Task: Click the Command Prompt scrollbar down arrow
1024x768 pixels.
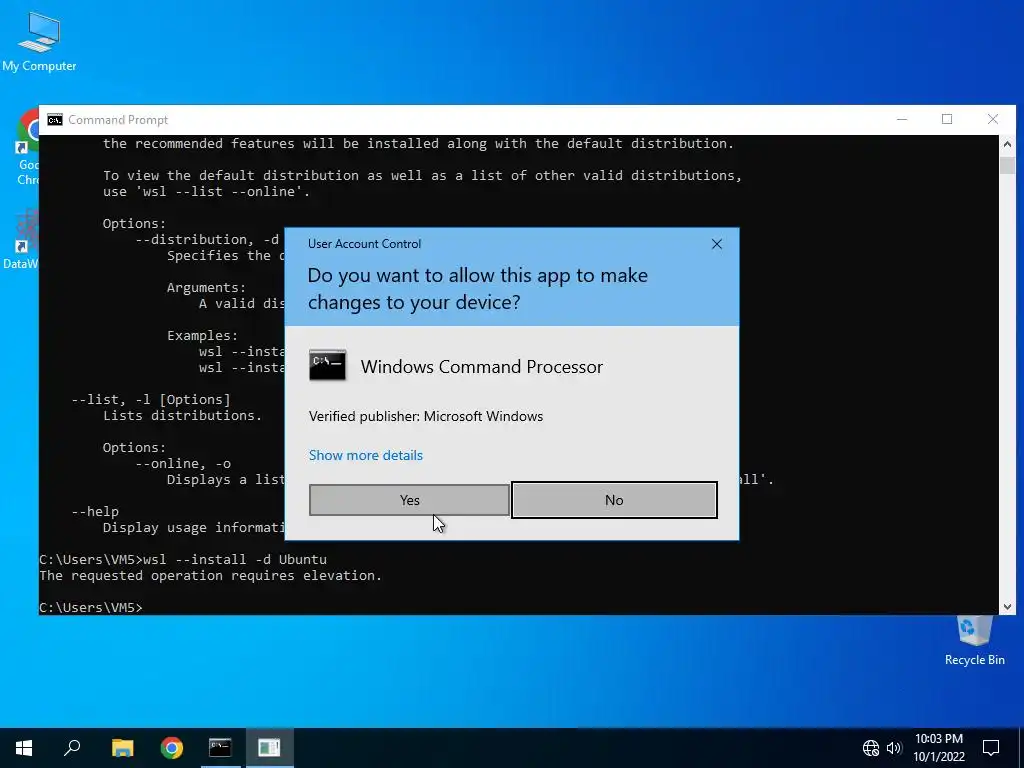Action: point(1007,607)
